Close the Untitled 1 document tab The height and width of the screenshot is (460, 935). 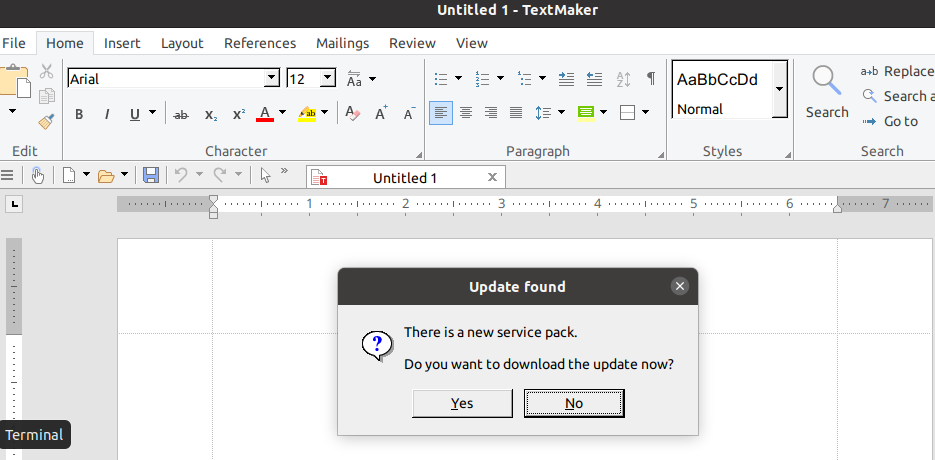click(492, 177)
